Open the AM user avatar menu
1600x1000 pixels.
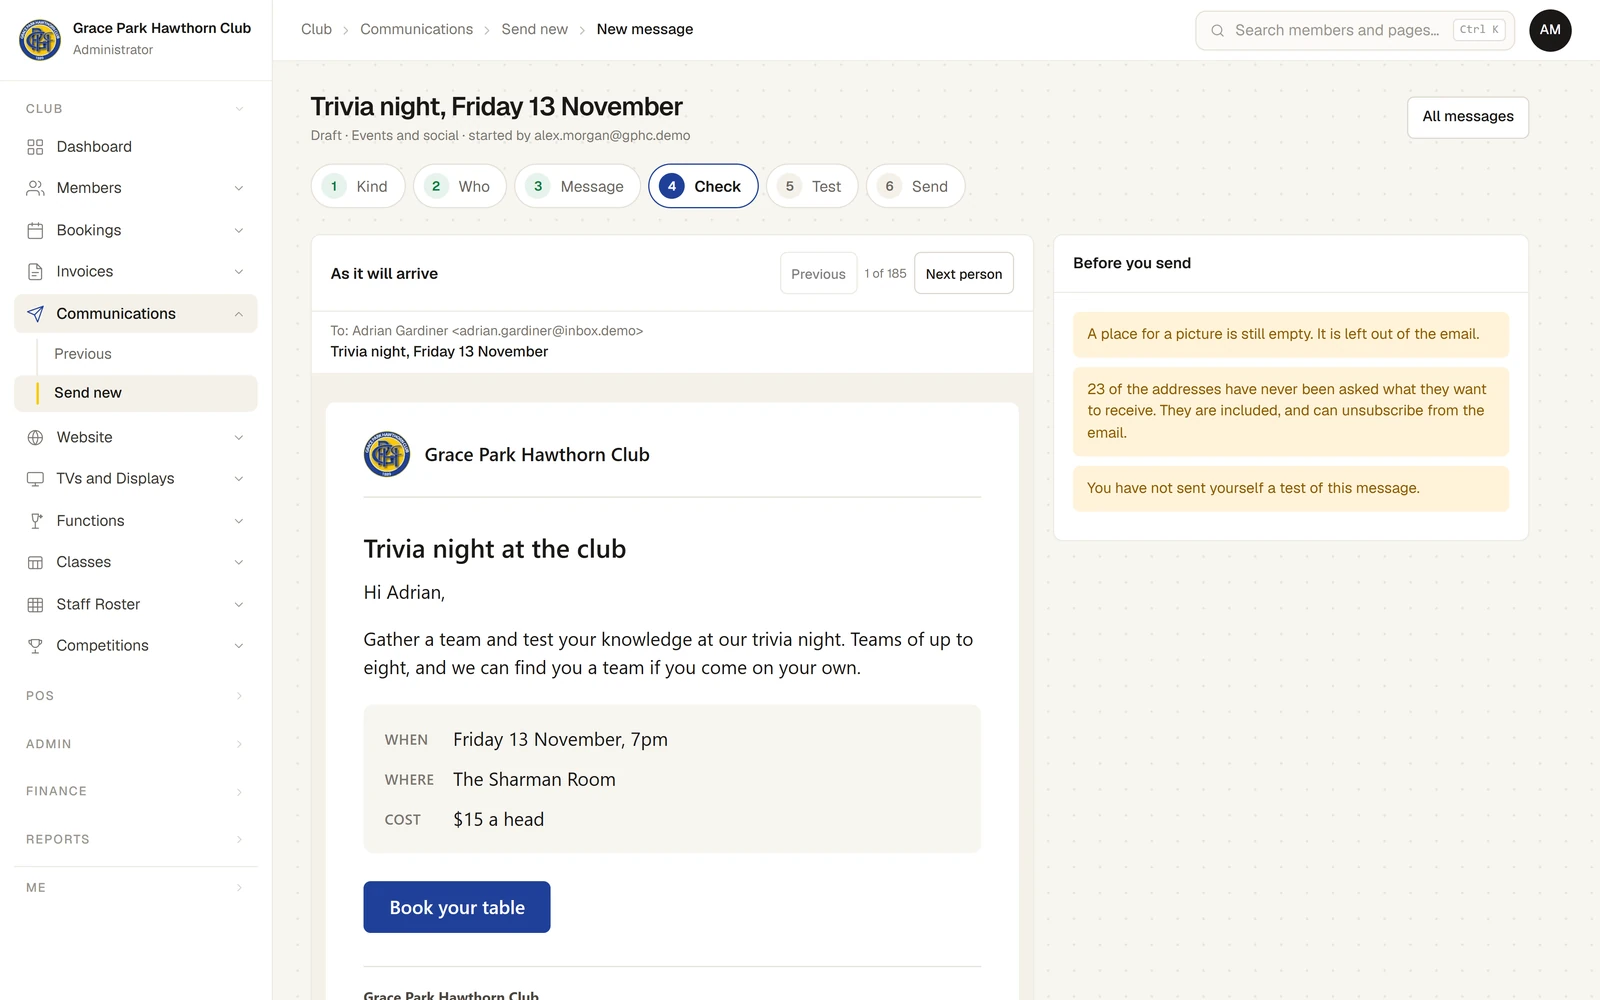click(1550, 30)
